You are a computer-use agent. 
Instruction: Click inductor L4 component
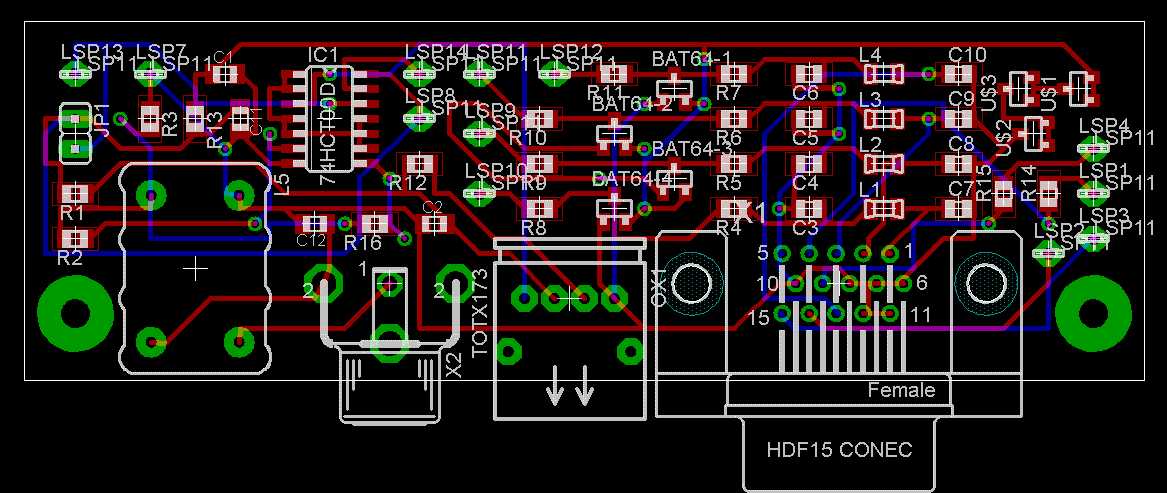[884, 73]
